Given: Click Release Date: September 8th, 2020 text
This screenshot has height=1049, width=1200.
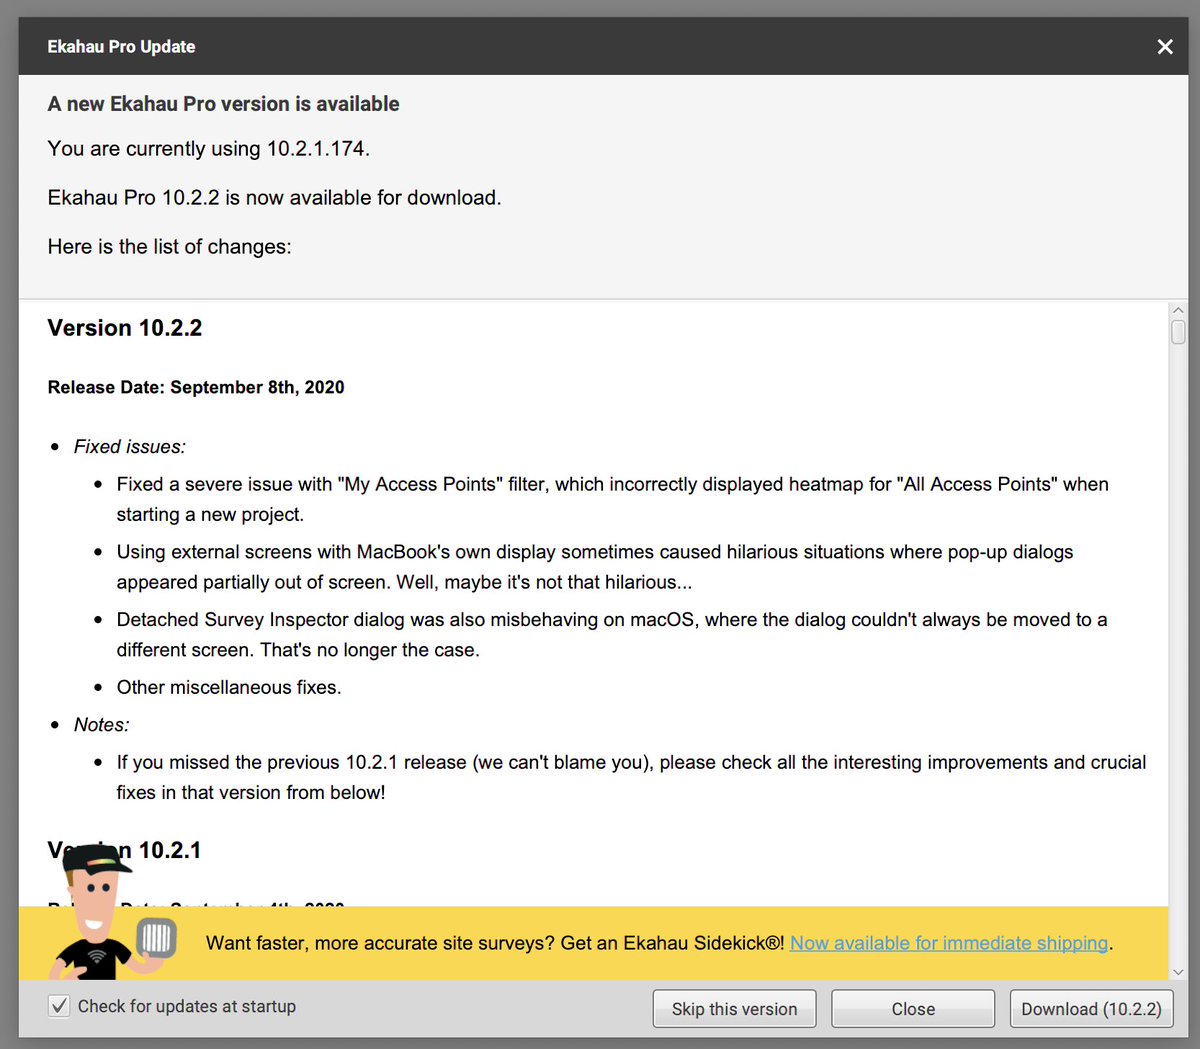Looking at the screenshot, I should [x=196, y=387].
